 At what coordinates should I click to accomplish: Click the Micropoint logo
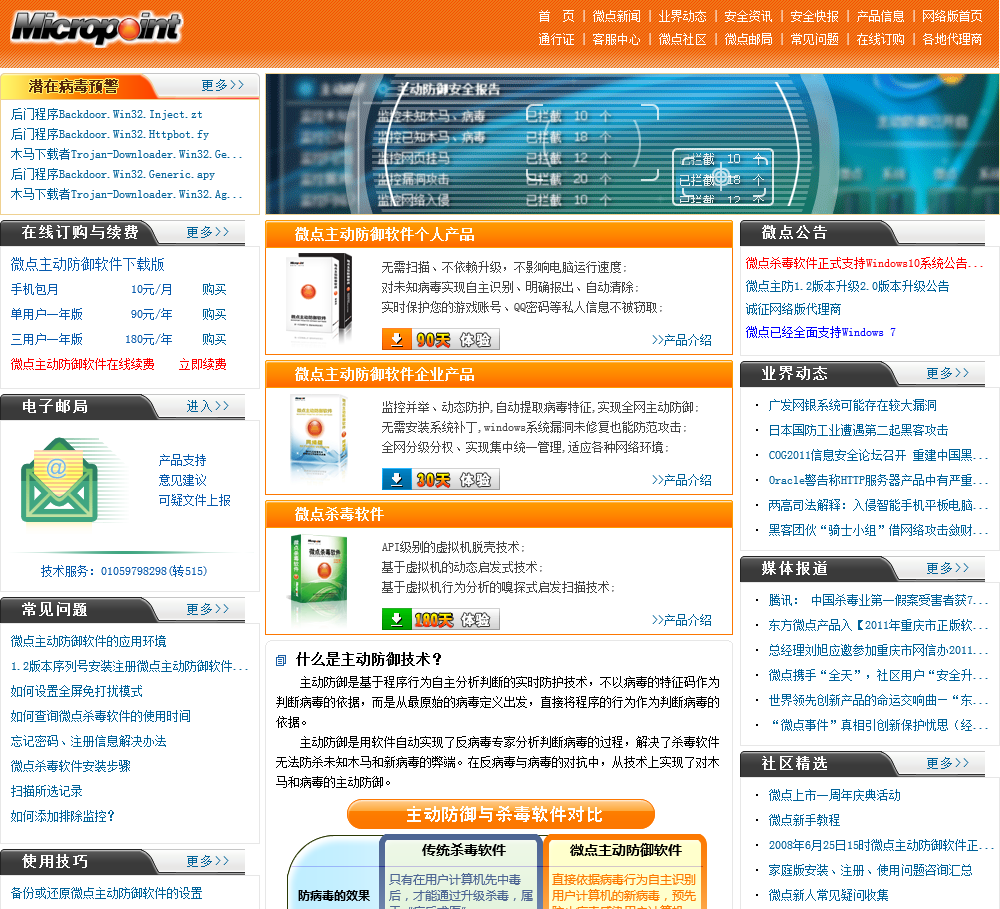pos(96,27)
